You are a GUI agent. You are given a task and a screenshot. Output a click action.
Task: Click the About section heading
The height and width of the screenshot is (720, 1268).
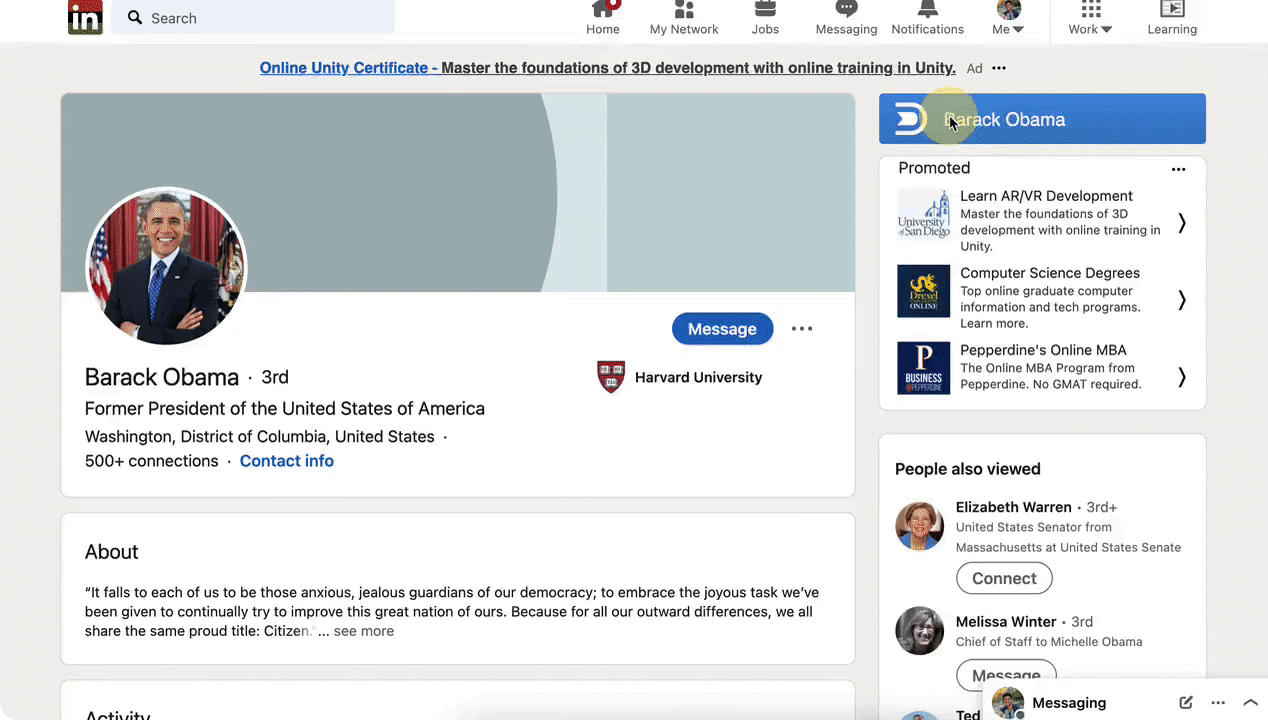(112, 552)
